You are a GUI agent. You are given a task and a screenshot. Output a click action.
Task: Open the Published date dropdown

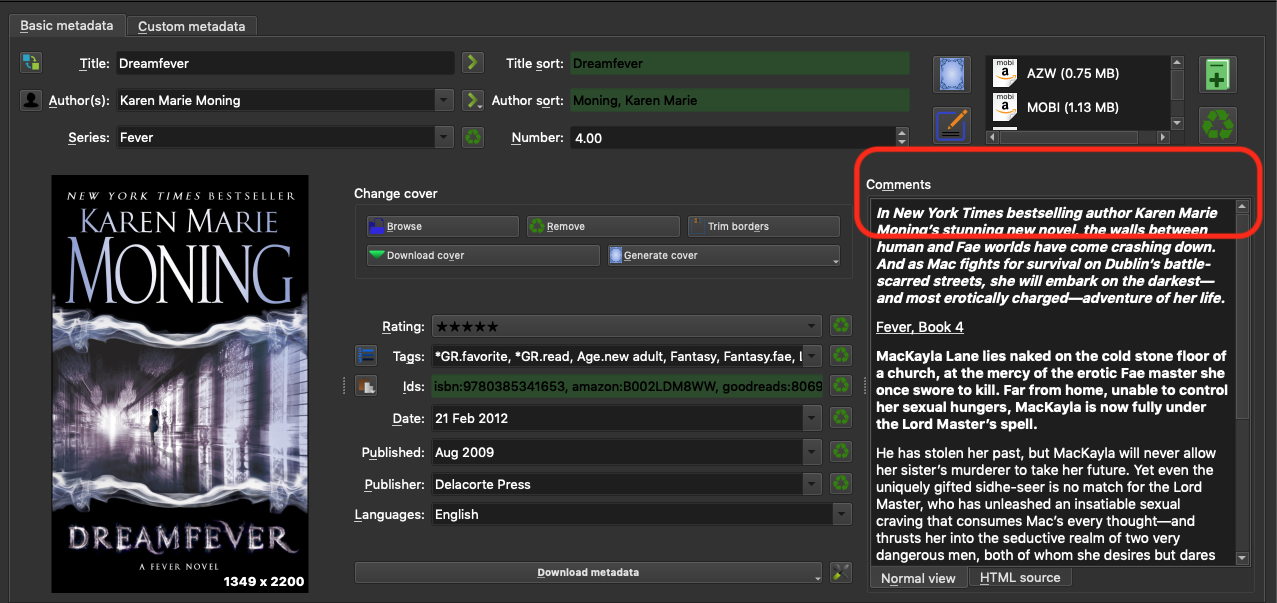[812, 452]
